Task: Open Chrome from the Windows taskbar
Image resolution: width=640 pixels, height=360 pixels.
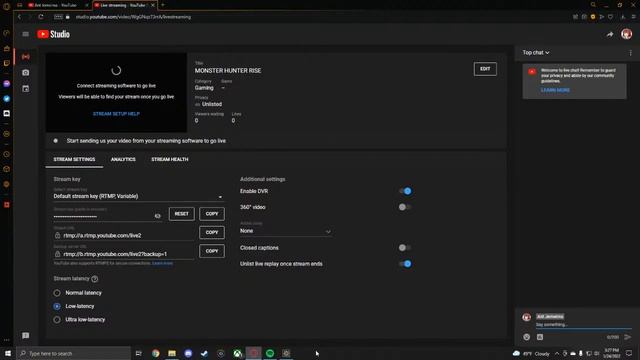Action: (x=156, y=353)
